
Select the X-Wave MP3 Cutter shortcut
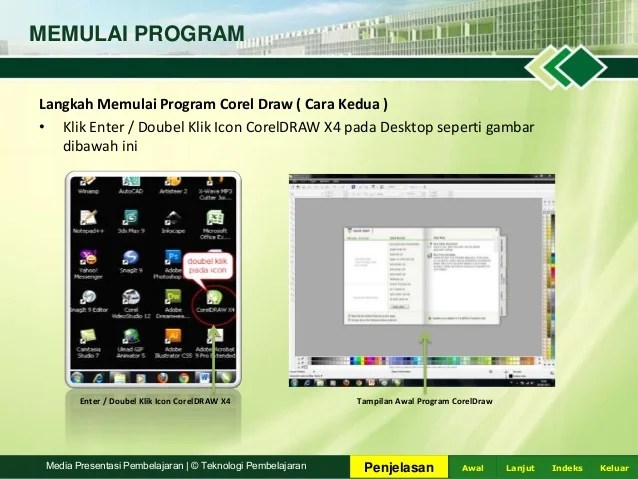(x=215, y=189)
